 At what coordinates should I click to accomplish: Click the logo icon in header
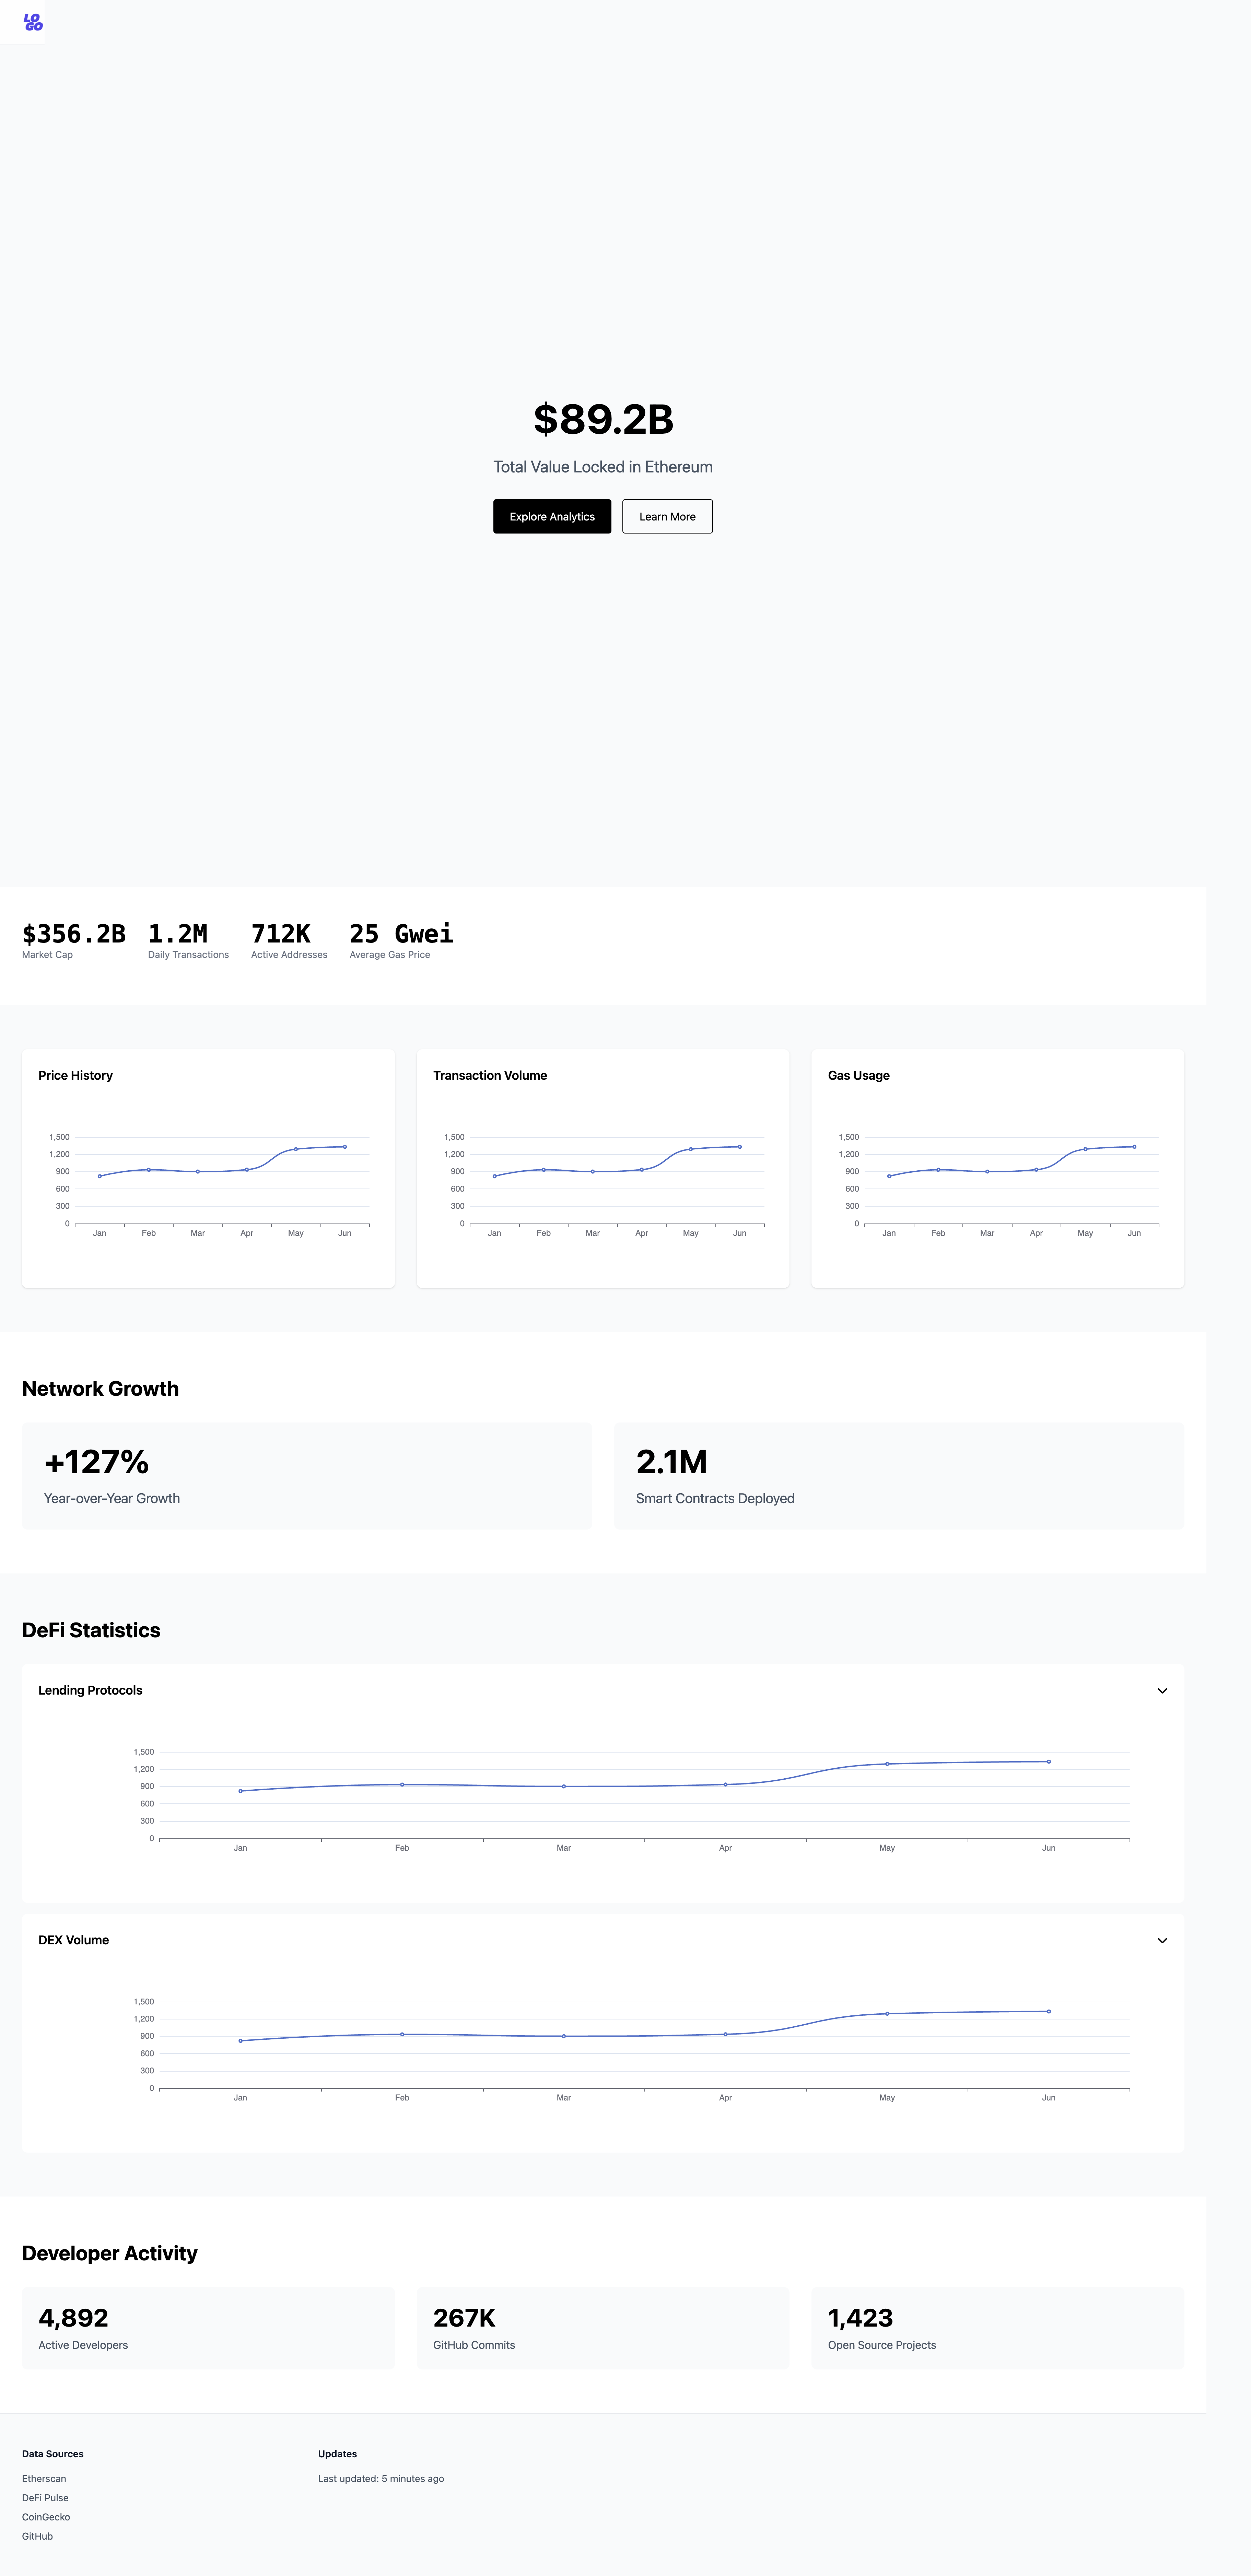33,22
